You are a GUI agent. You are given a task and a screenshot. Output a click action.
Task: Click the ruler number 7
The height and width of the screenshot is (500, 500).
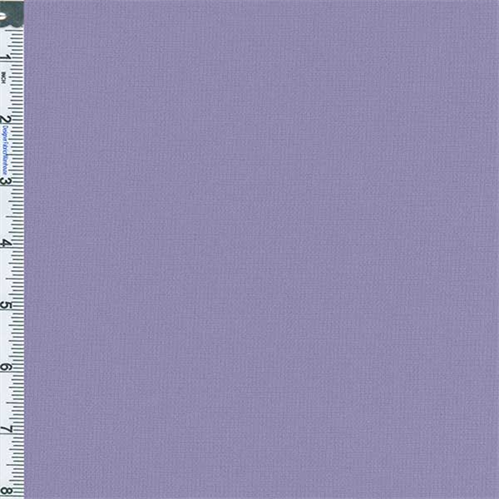(x=6, y=430)
